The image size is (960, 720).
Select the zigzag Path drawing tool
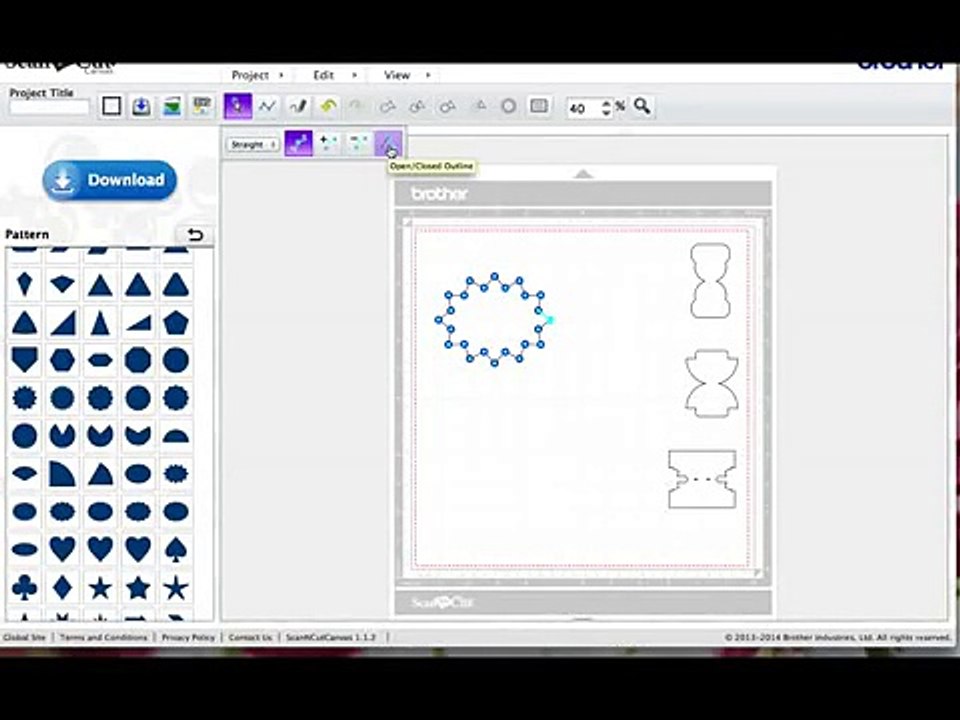click(268, 107)
